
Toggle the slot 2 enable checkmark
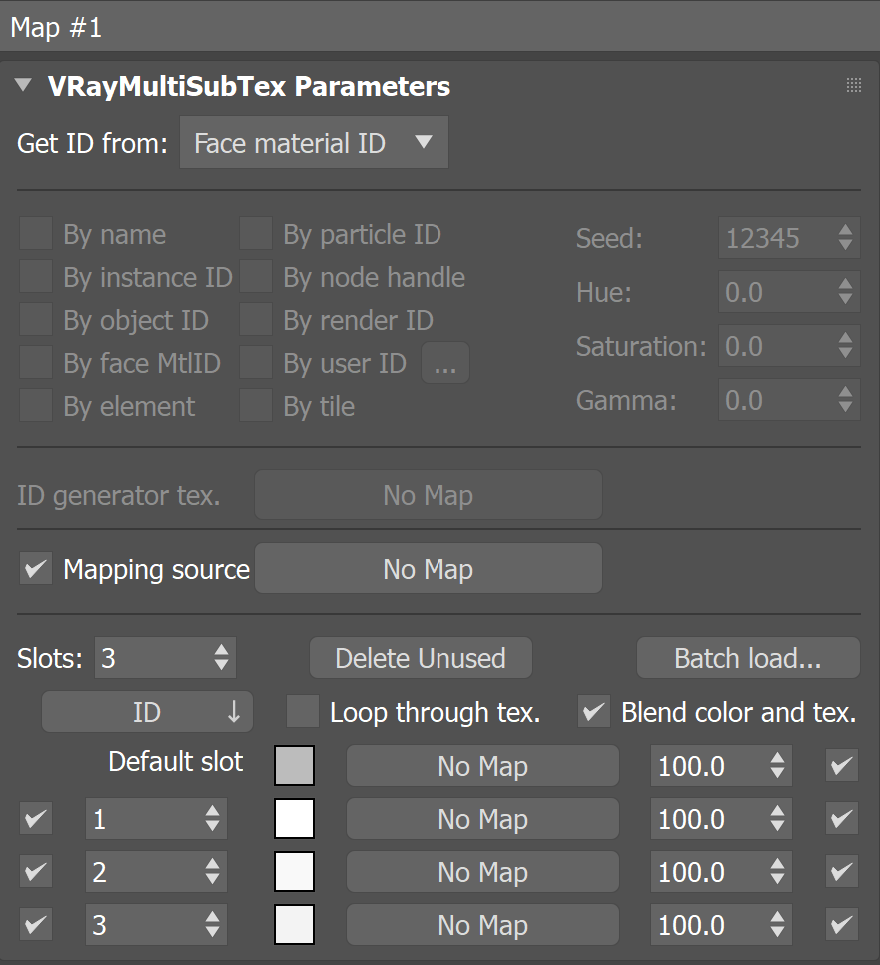(36, 871)
